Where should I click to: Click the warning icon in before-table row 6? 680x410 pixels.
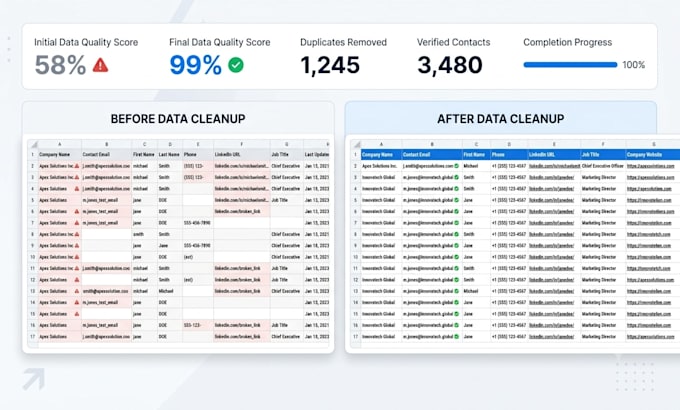point(77,211)
